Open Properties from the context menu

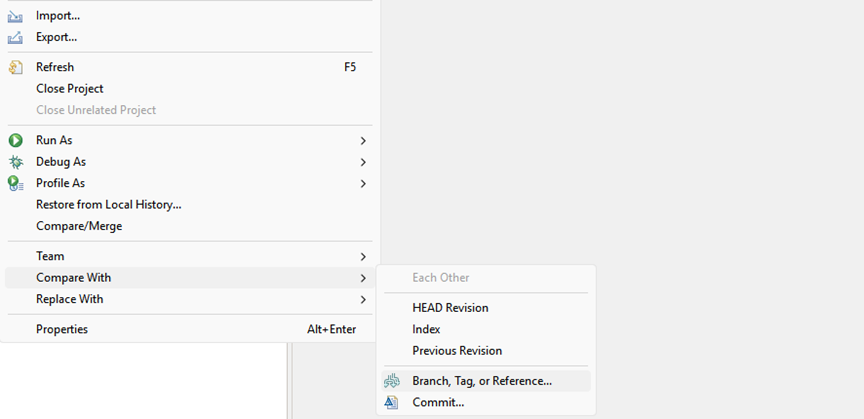(x=62, y=330)
